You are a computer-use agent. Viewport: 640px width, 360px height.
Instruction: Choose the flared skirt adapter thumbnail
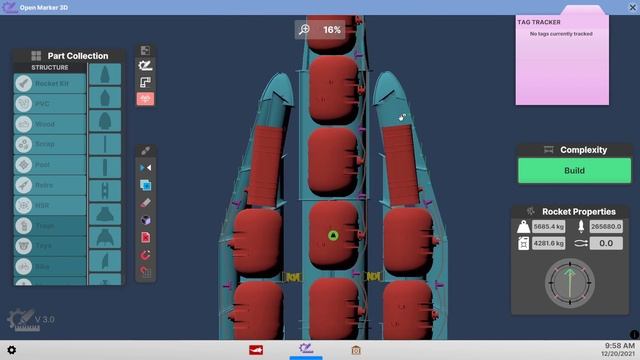[105, 214]
